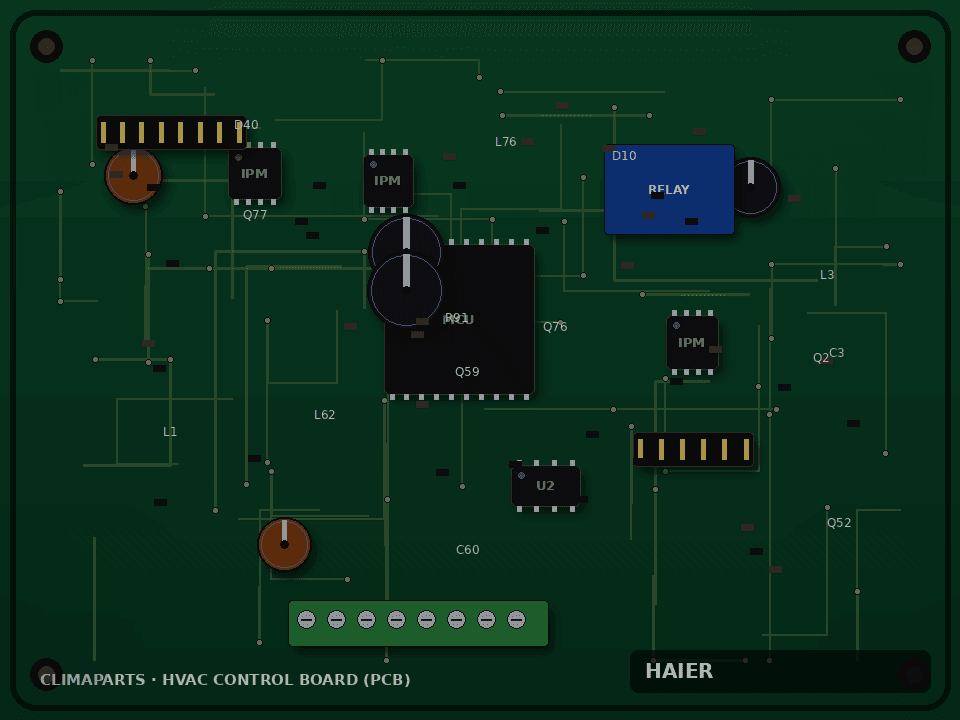Click the D40 designator label
This screenshot has height=720, width=960.
(246, 125)
